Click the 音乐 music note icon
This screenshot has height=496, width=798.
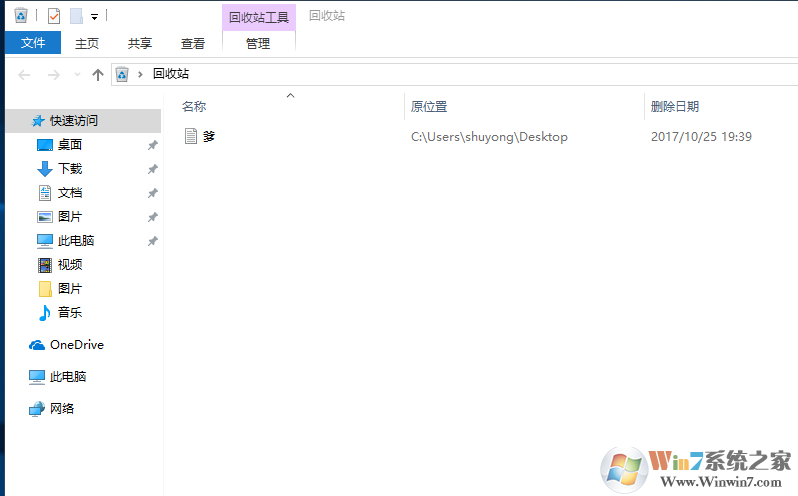click(45, 313)
